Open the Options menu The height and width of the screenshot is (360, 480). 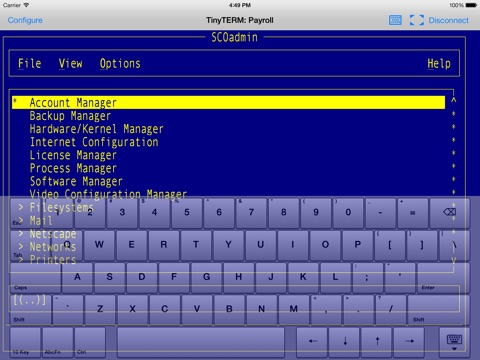pos(120,63)
